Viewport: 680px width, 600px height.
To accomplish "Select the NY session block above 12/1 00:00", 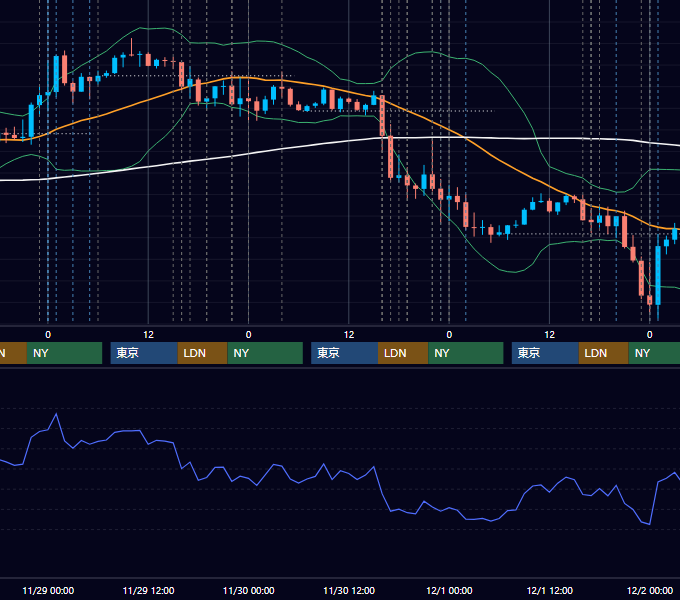I will [x=466, y=353].
